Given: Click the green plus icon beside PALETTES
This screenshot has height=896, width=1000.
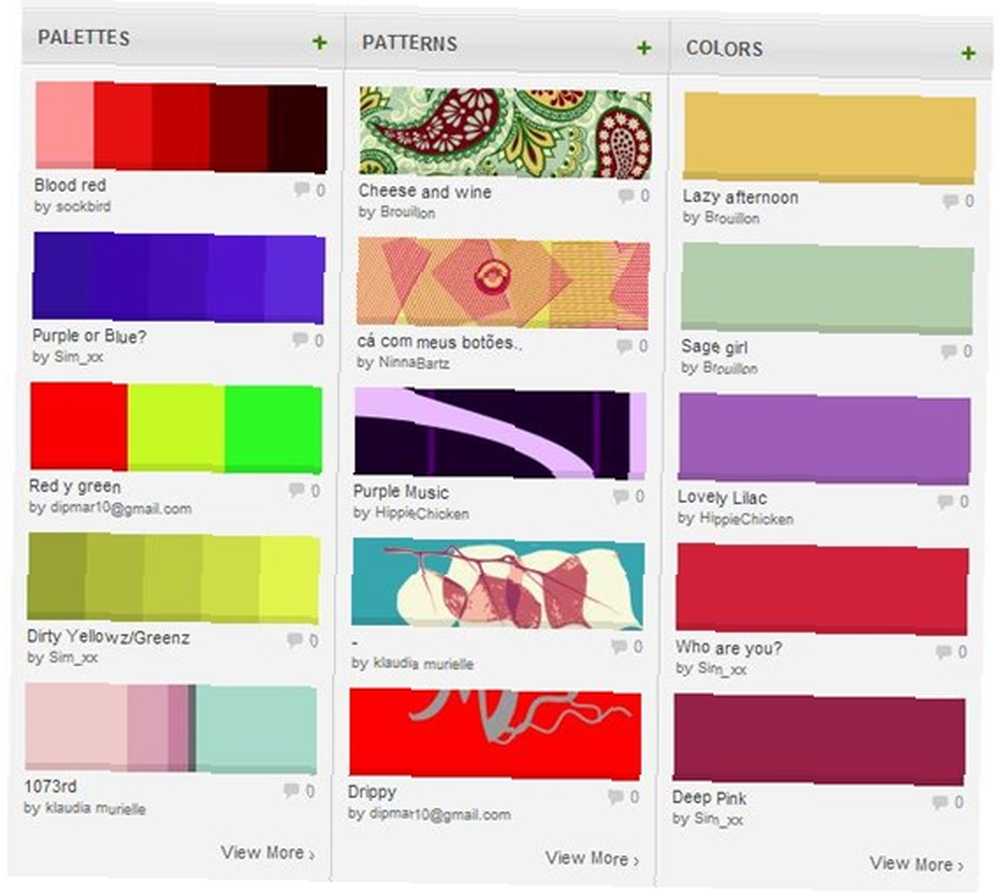Looking at the screenshot, I should 320,42.
